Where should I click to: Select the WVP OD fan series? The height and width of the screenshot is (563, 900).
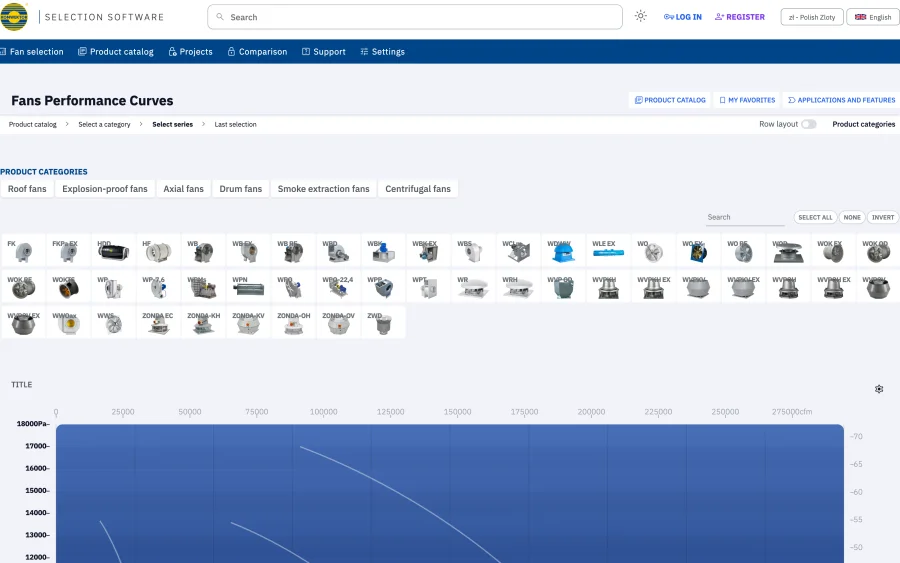(x=564, y=286)
